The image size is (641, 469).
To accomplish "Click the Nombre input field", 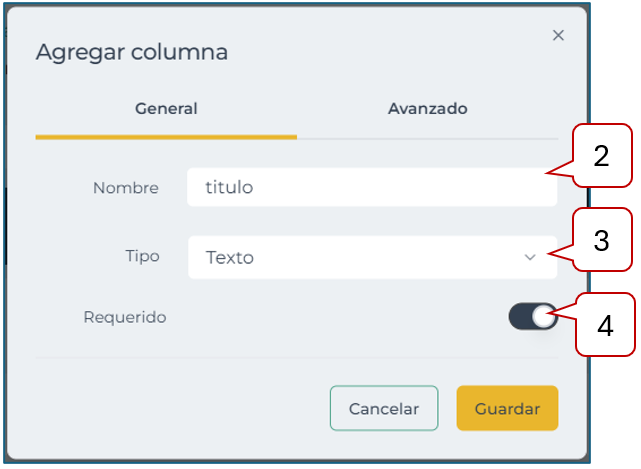I will 371,187.
